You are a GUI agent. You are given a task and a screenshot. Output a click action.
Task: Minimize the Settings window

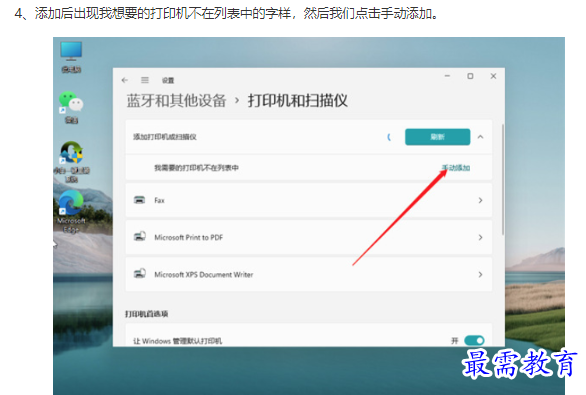tap(447, 76)
